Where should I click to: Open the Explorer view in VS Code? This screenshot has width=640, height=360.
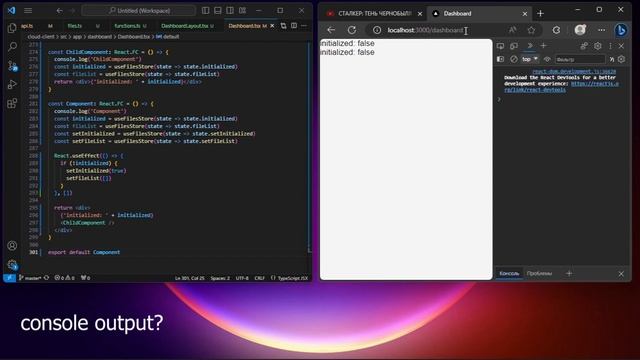(12, 27)
